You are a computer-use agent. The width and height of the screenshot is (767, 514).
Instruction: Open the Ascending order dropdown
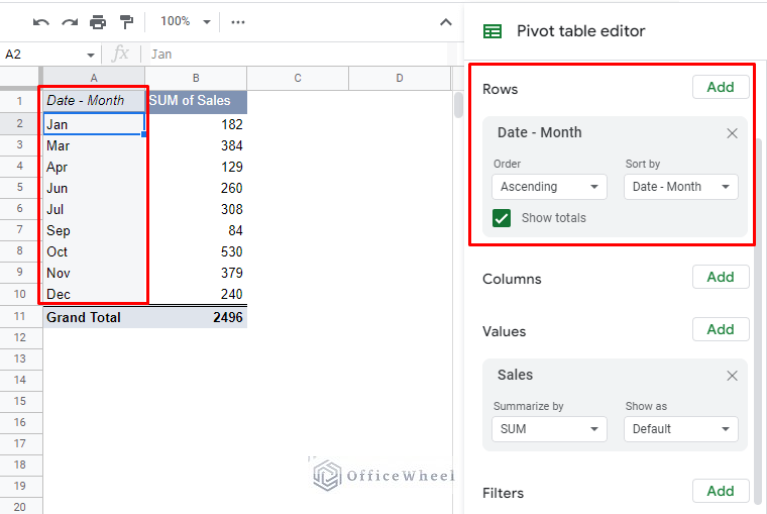pos(549,187)
